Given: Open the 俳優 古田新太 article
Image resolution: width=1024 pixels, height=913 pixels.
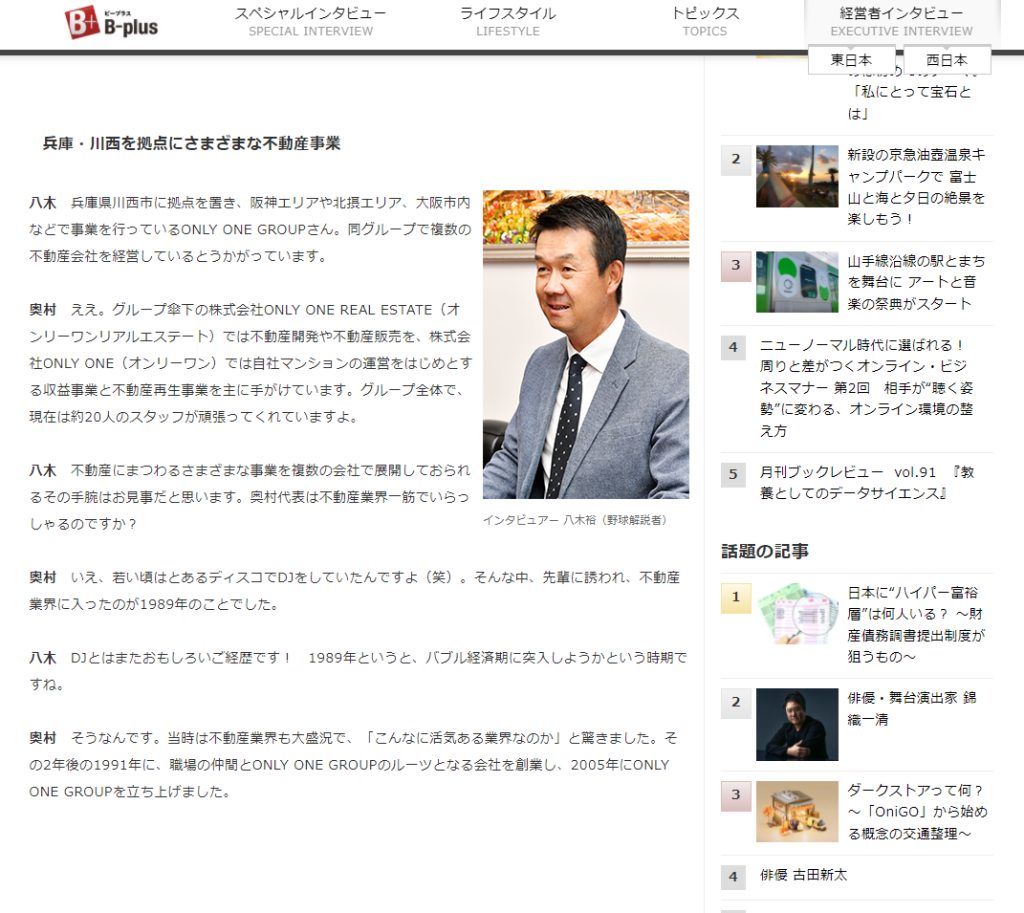Looking at the screenshot, I should tap(803, 874).
